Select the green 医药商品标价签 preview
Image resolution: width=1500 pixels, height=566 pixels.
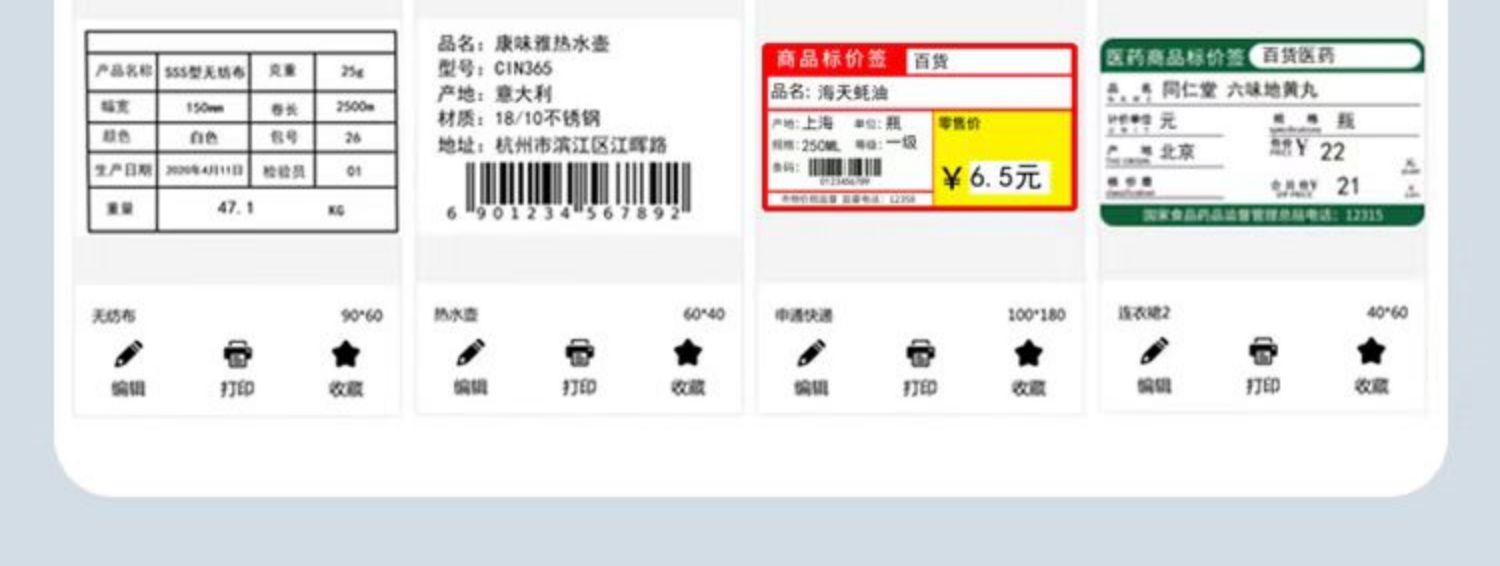pos(1262,133)
